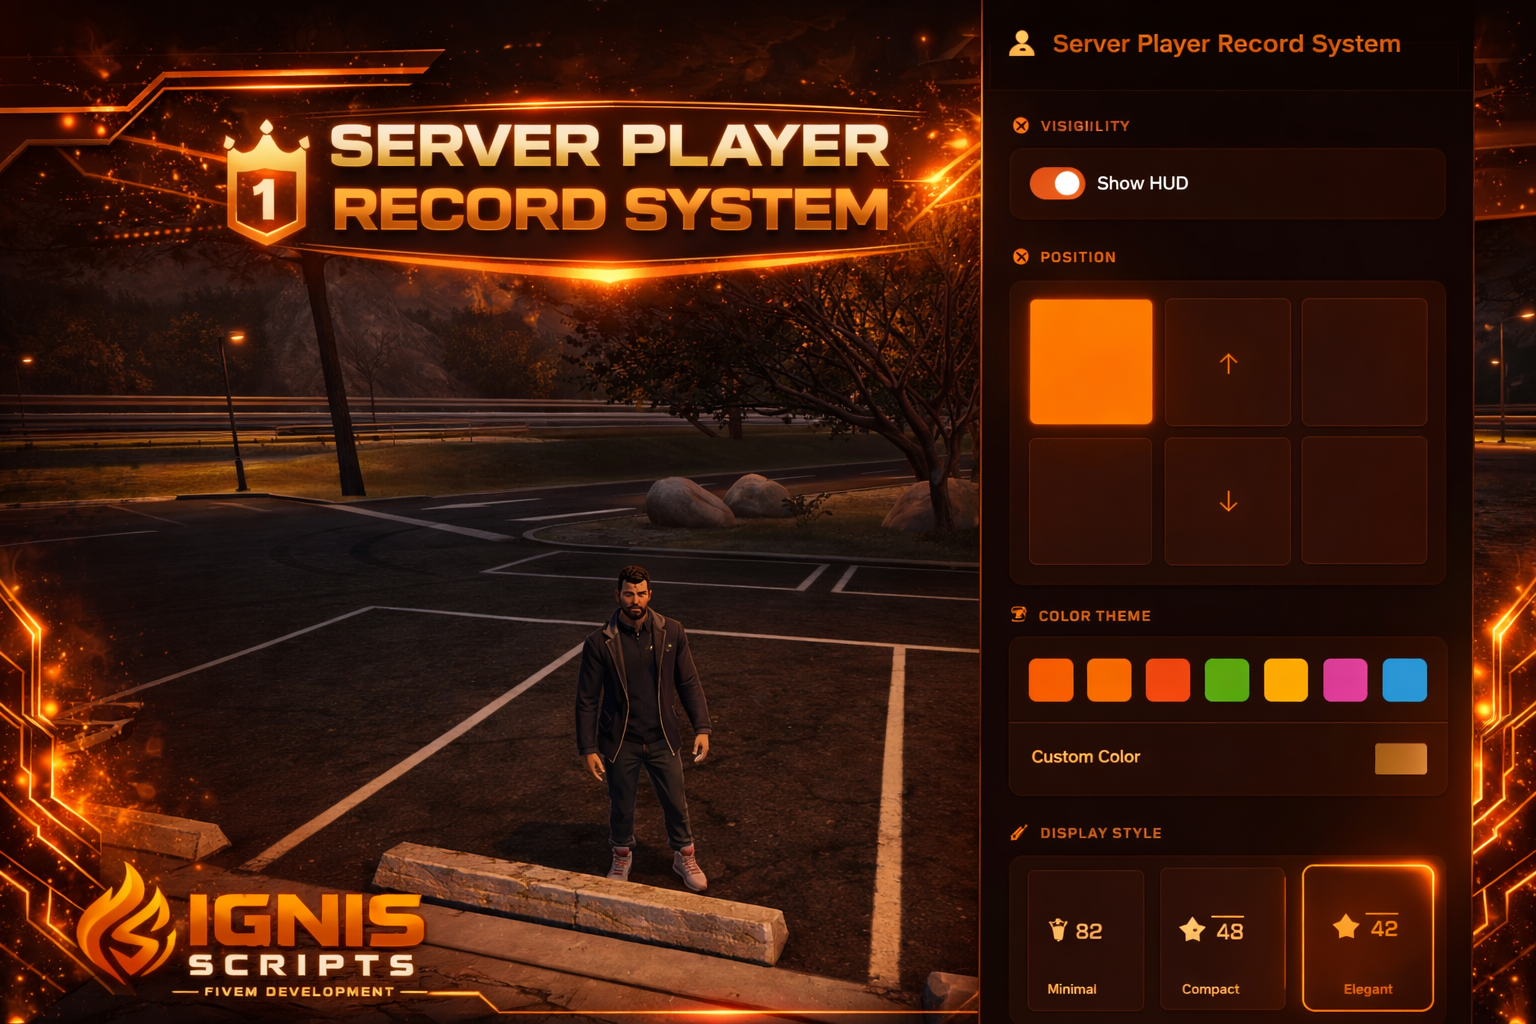Pick the second orange color theme swatch

[x=1109, y=680]
